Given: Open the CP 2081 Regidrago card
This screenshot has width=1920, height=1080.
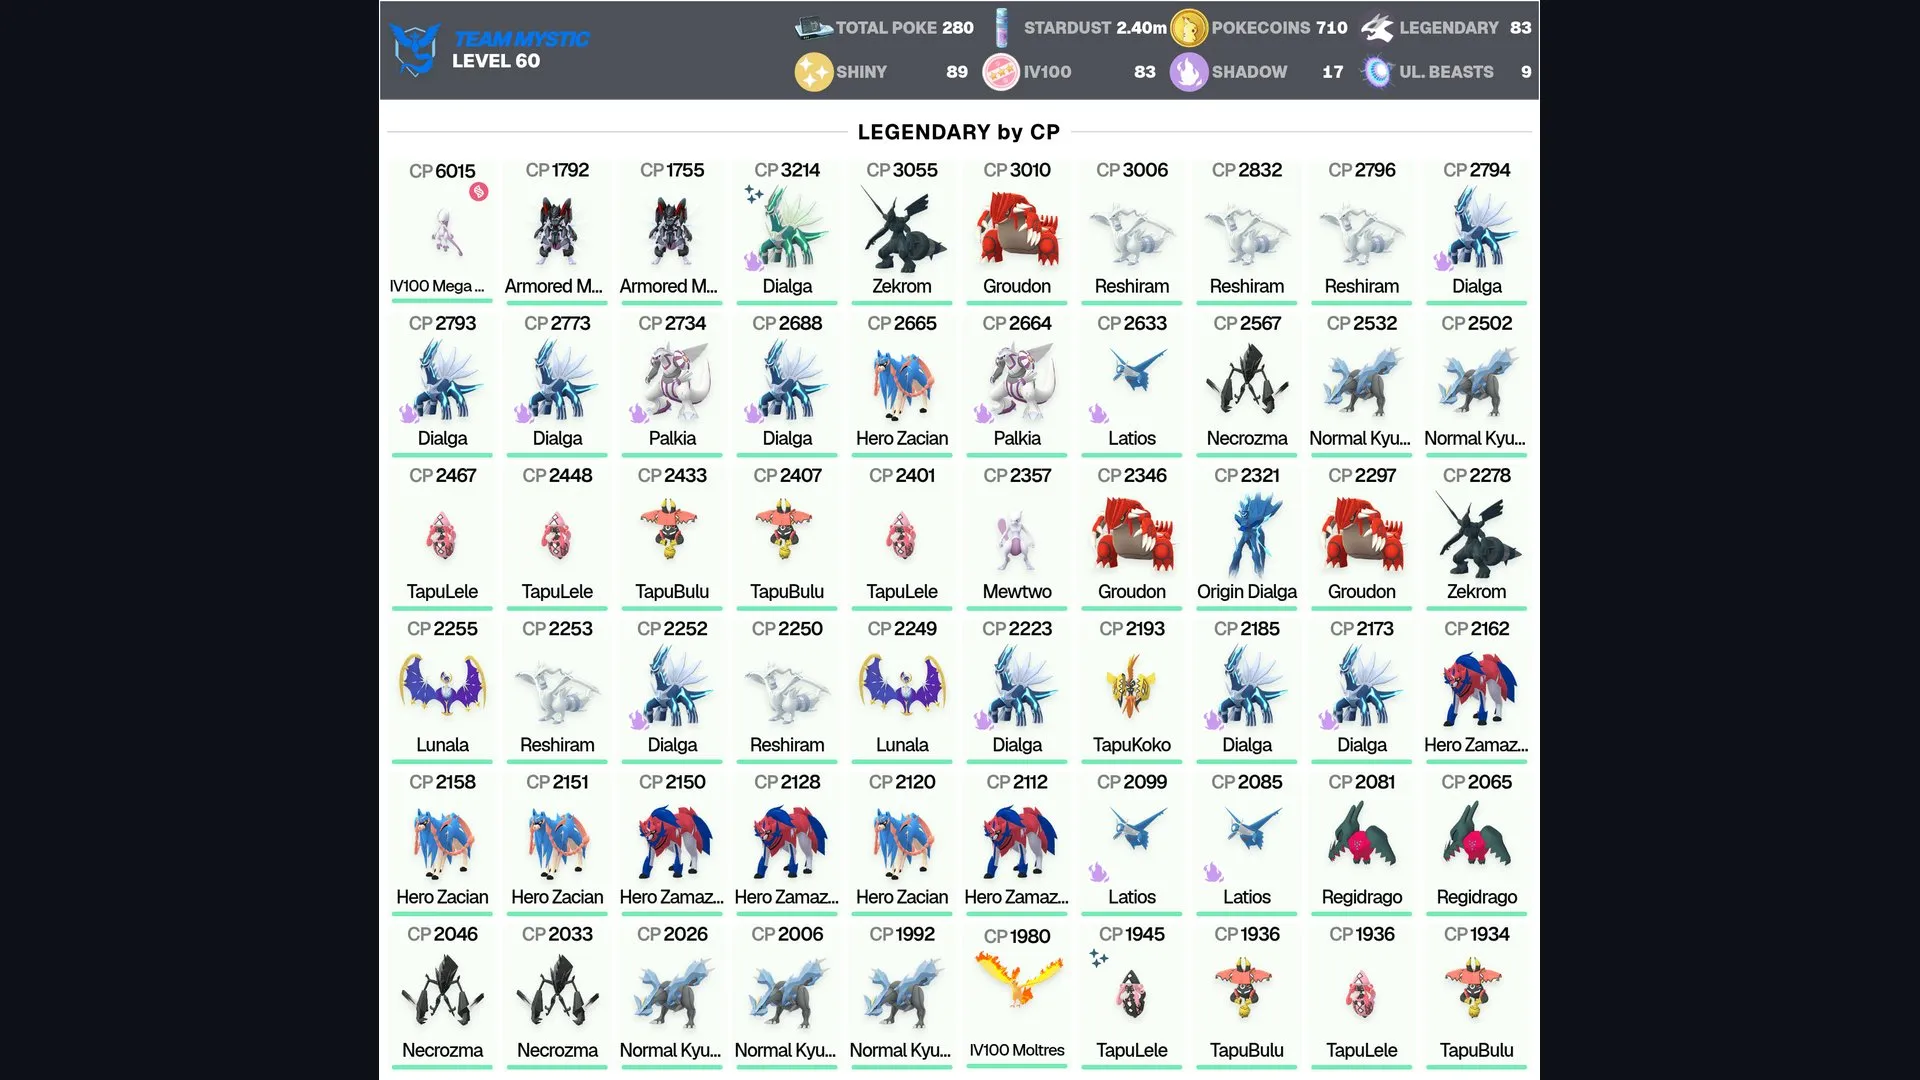Looking at the screenshot, I should pyautogui.click(x=1362, y=843).
